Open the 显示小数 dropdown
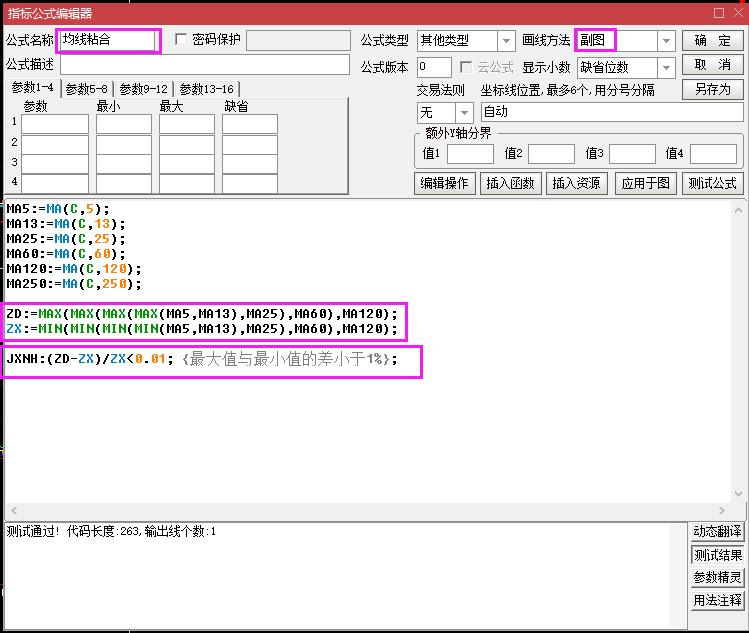The height and width of the screenshot is (633, 749). tap(666, 68)
